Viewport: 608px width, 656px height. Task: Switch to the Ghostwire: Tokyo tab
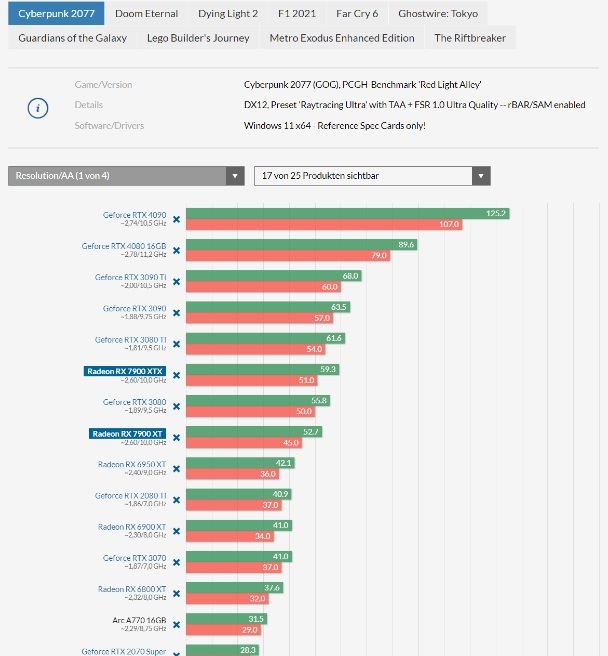438,13
